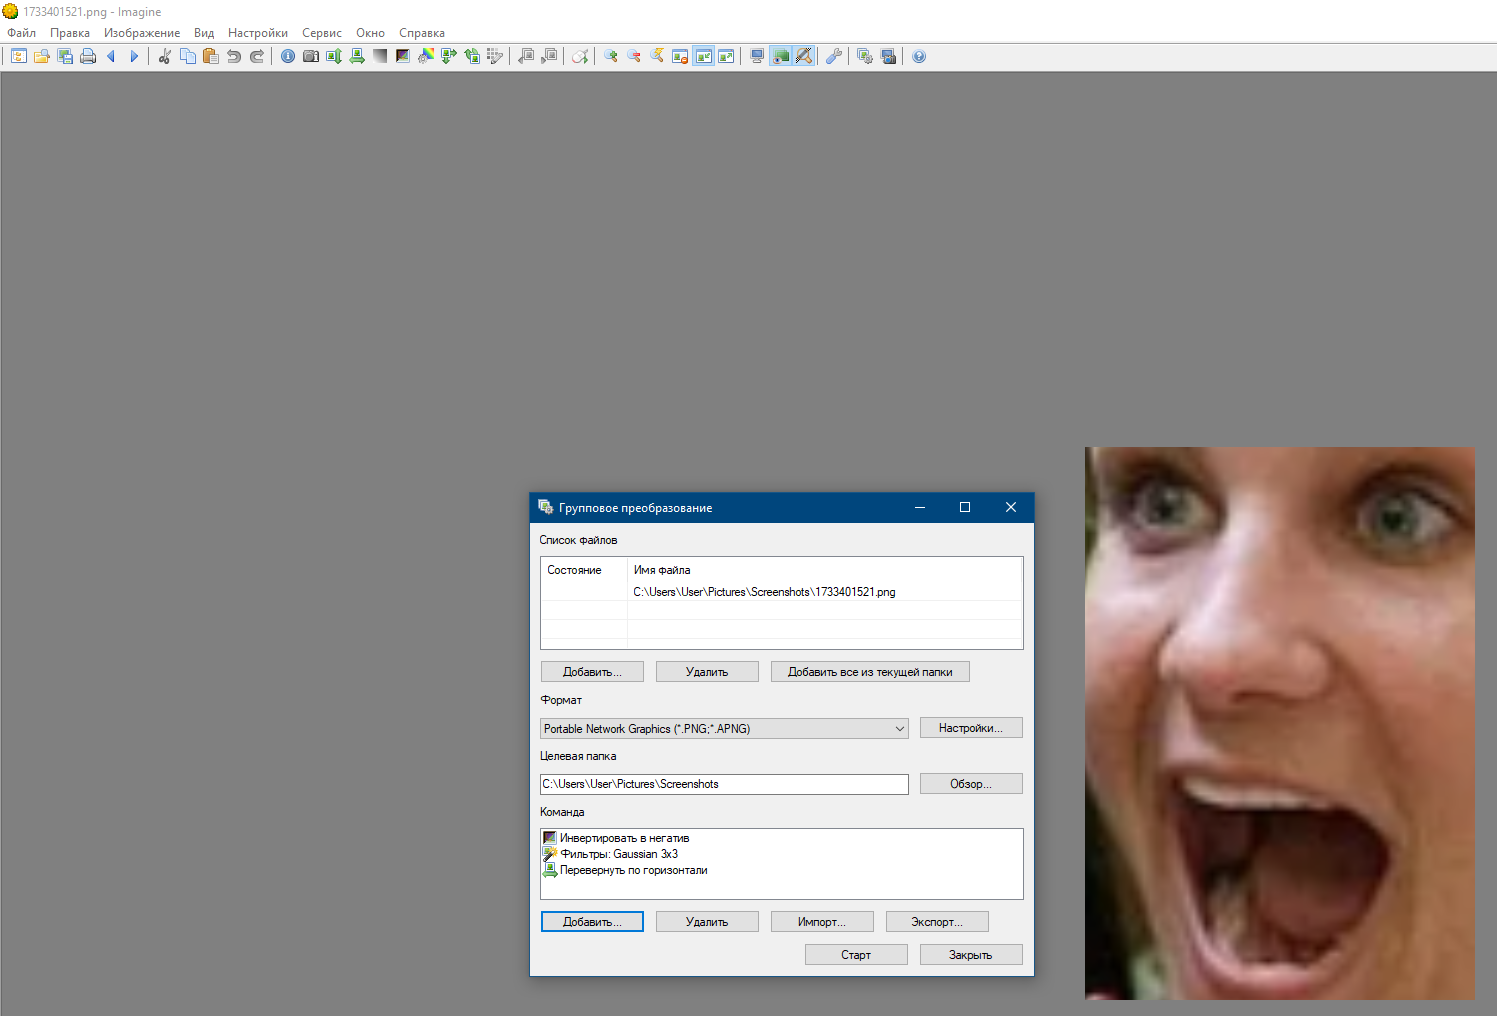
Task: Click the flip vertical toolbar icon
Action: [334, 56]
